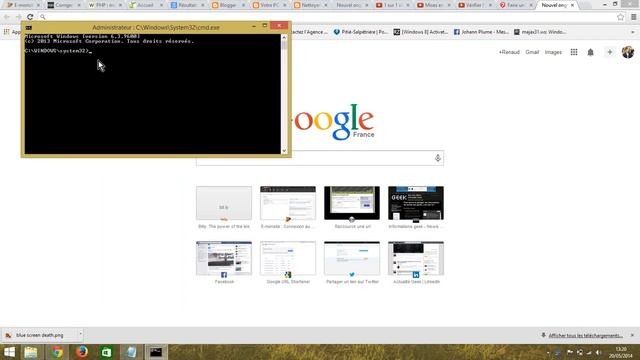Switch to the Votre PC tab
Screen dimensions: 640x360
click(x=269, y=5)
